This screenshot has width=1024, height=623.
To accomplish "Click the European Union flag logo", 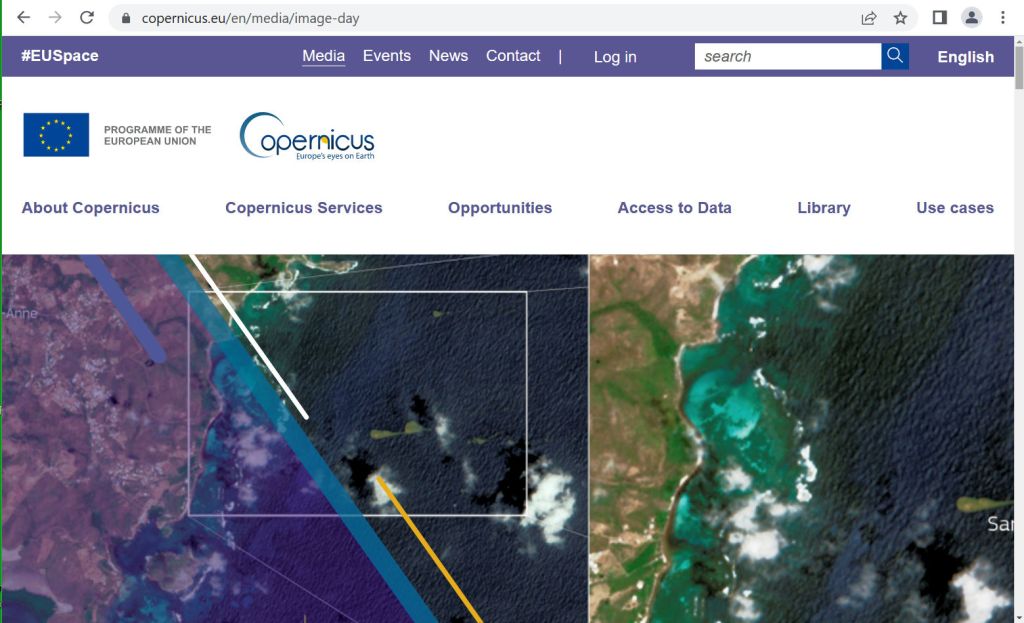I will click(56, 135).
